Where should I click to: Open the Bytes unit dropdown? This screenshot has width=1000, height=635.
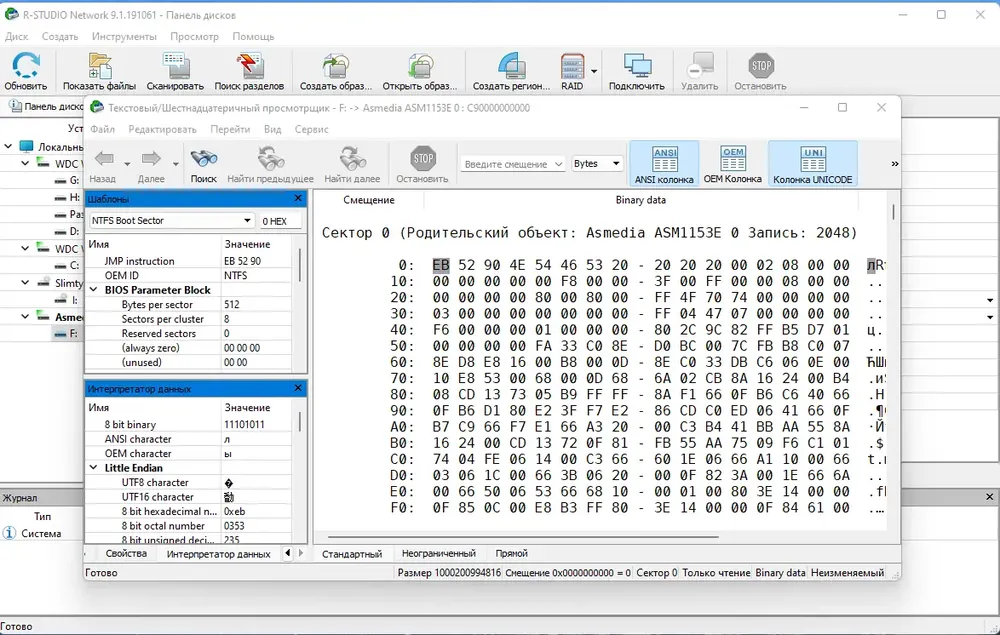tap(616, 164)
